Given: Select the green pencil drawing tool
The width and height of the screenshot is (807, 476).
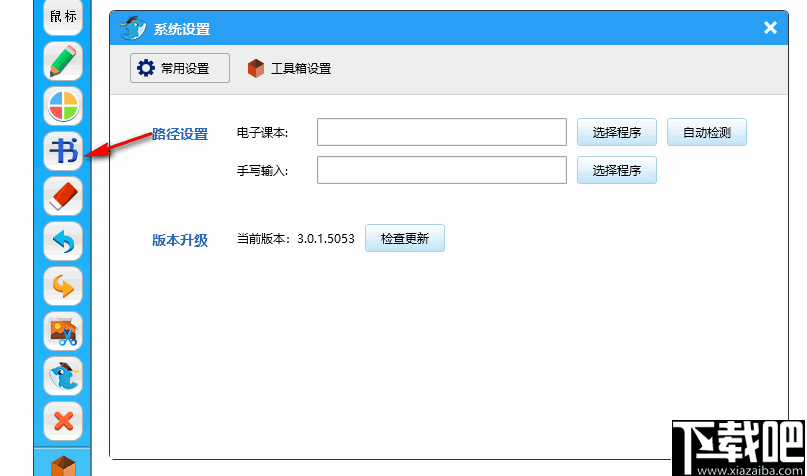Looking at the screenshot, I should [63, 61].
